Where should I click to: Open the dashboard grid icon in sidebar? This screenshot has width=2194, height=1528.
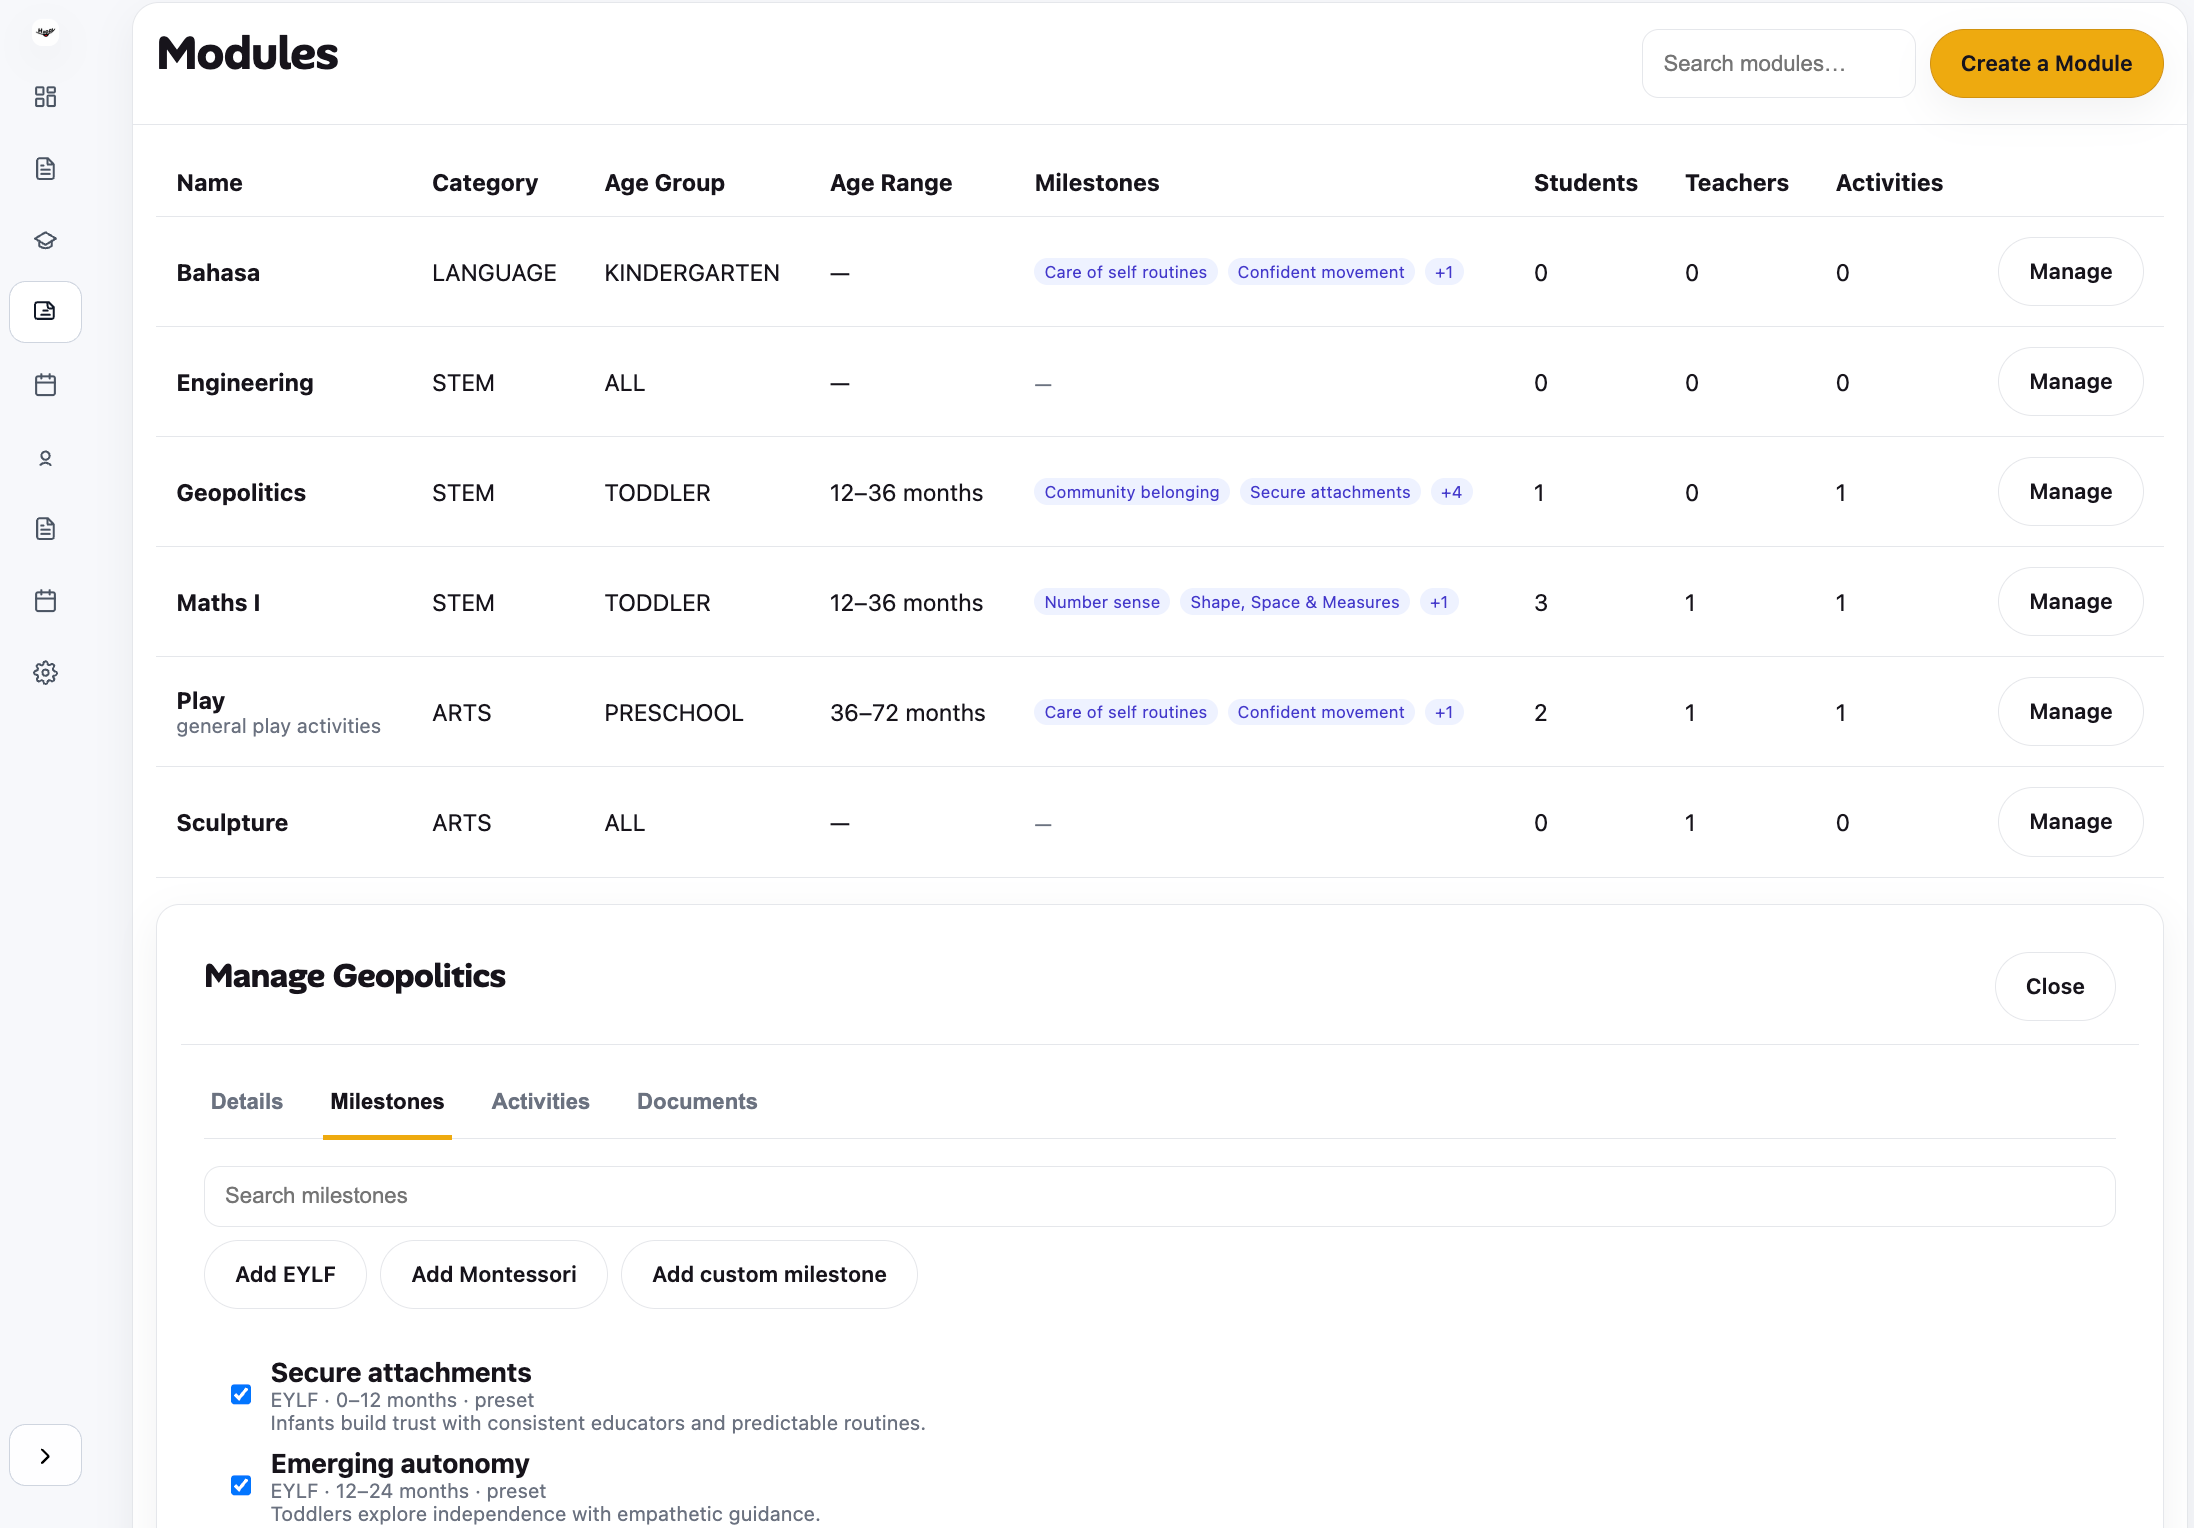tap(44, 97)
